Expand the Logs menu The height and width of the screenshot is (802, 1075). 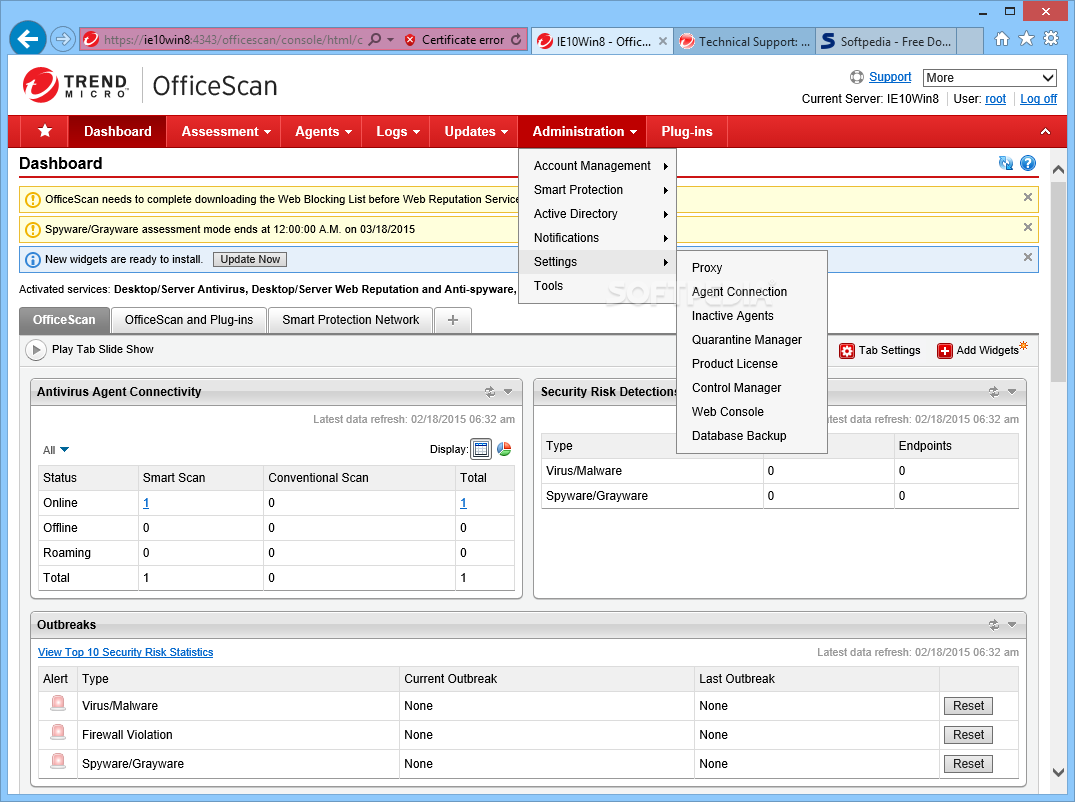point(398,132)
